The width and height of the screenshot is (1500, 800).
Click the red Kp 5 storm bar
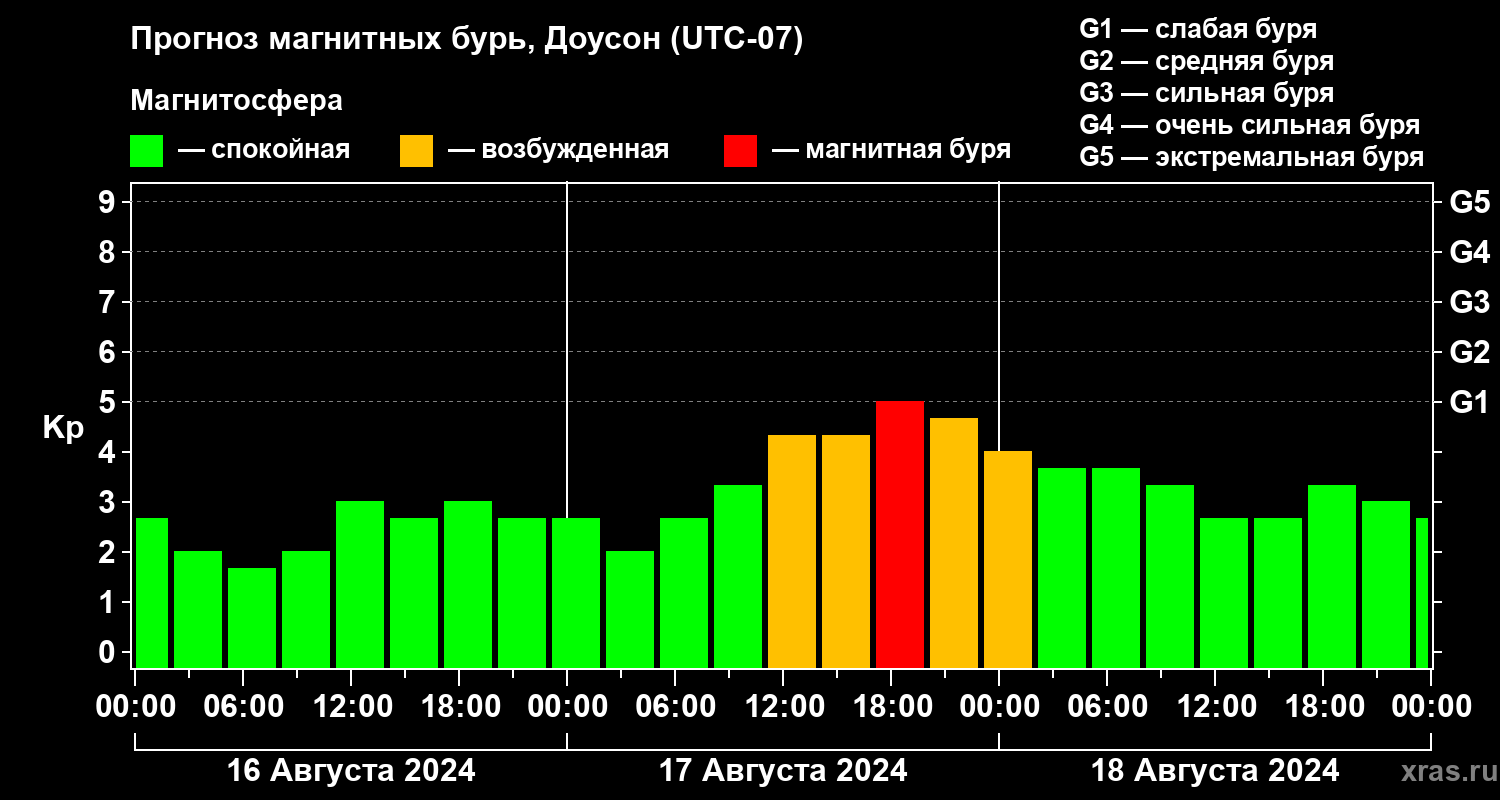pos(900,534)
